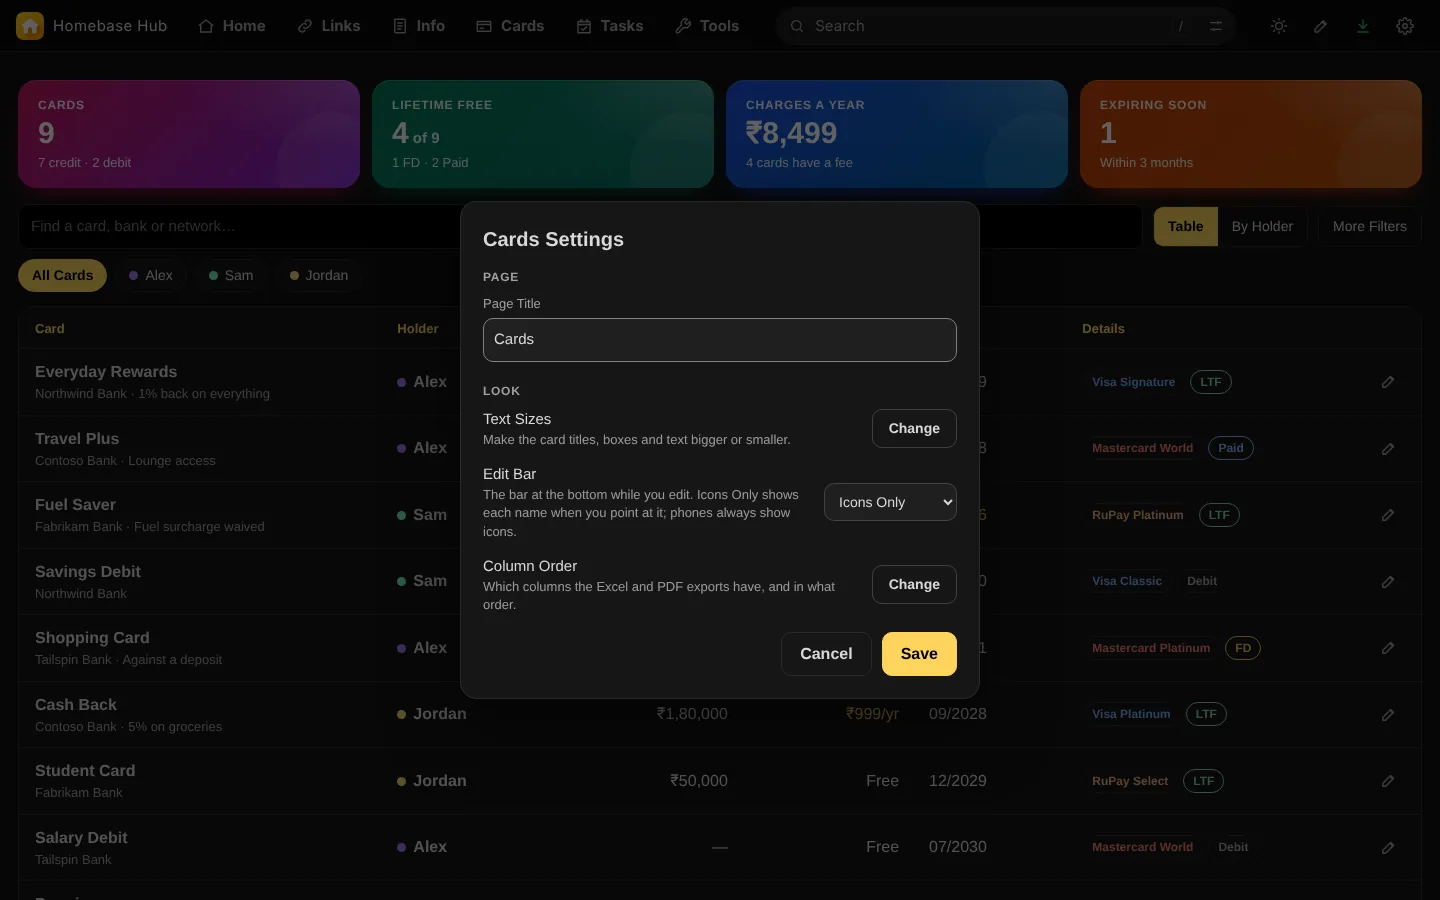
Task: Click the Visa Signature network label
Action: coord(1133,382)
